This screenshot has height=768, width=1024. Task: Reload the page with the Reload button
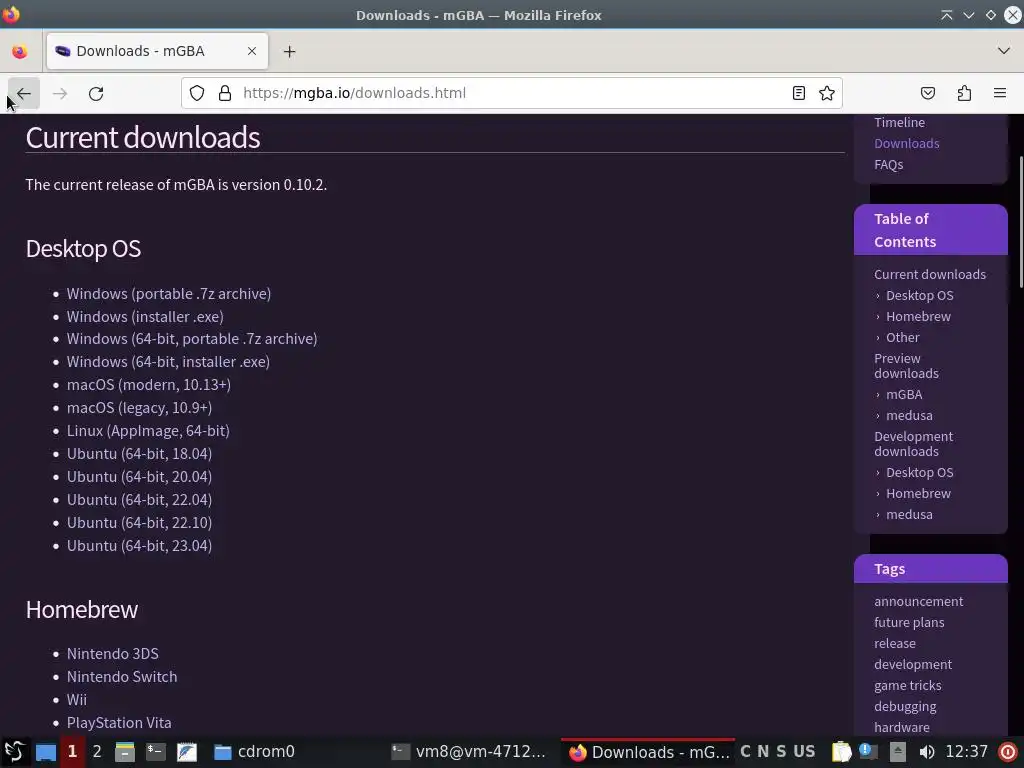96,93
